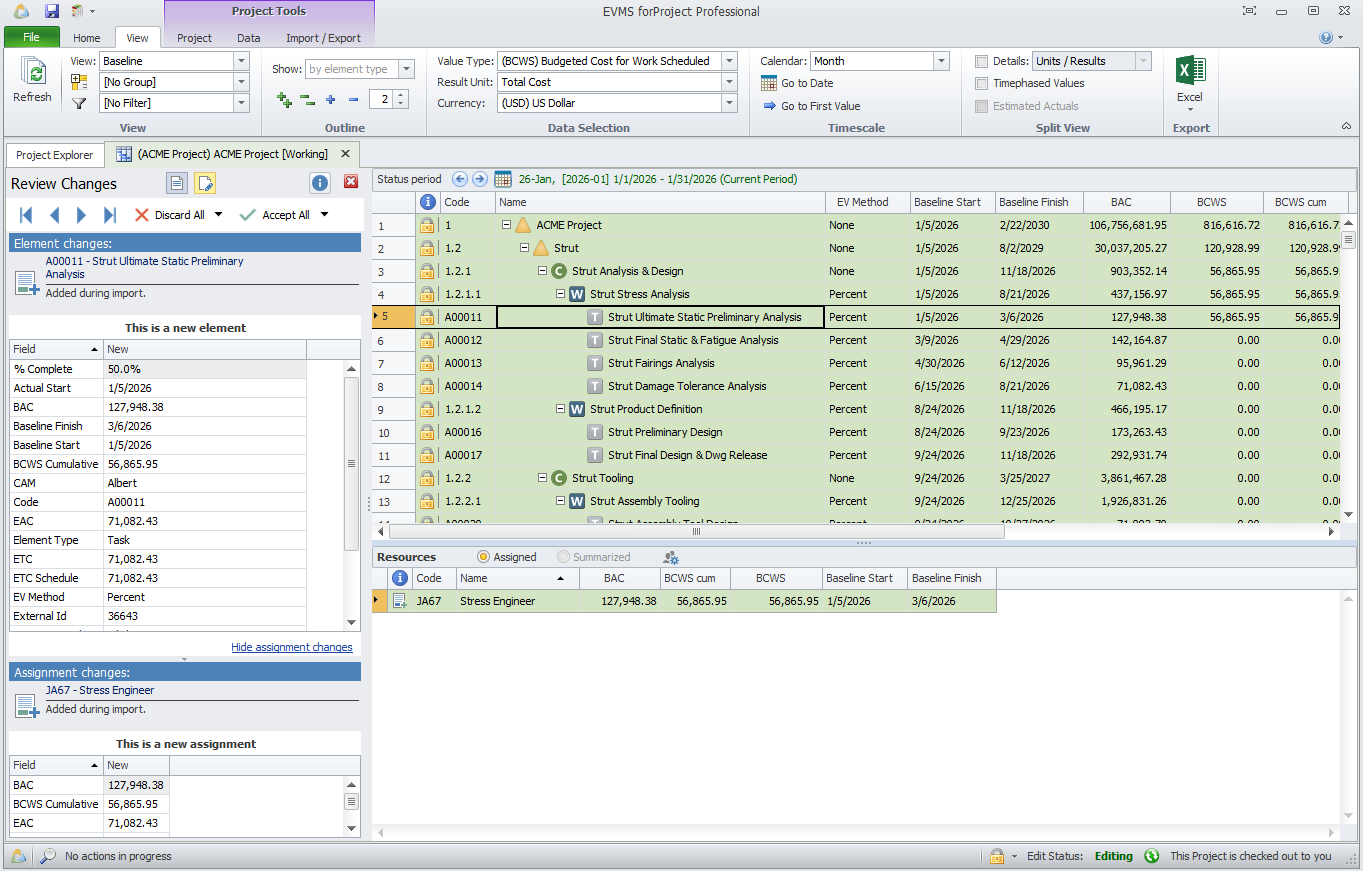Open the Accept All dropdown arrow
The image size is (1363, 871).
[x=324, y=215]
